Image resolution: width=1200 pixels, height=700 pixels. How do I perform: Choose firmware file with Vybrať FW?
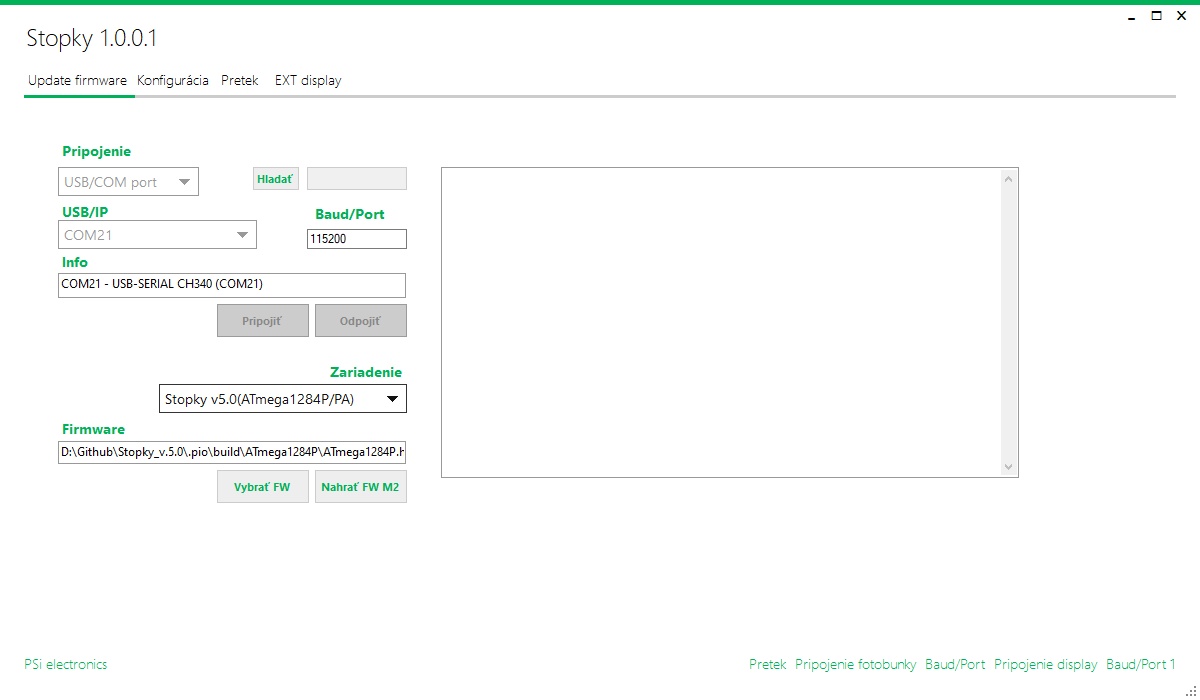pos(262,487)
